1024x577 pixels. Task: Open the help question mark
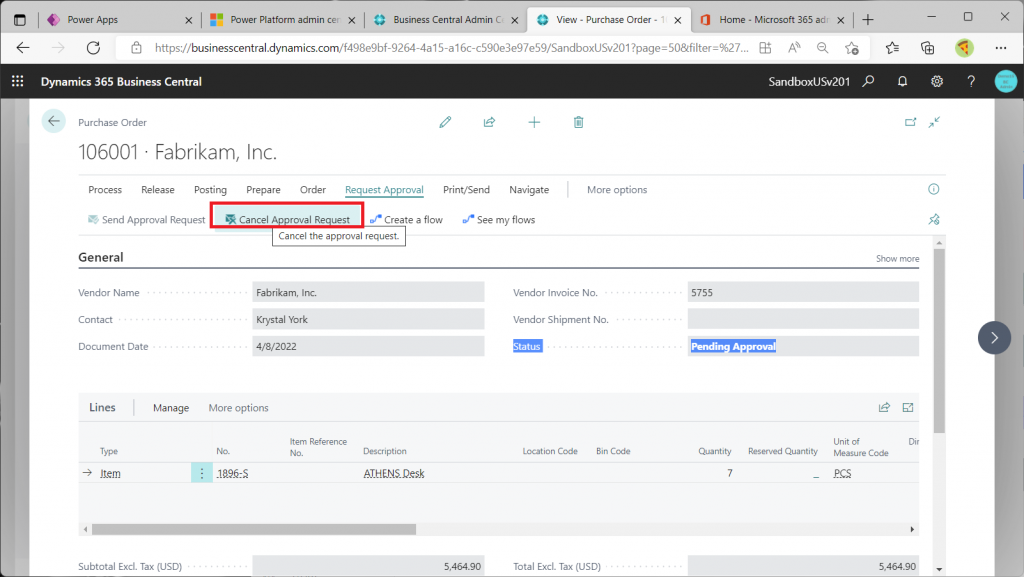tap(971, 82)
